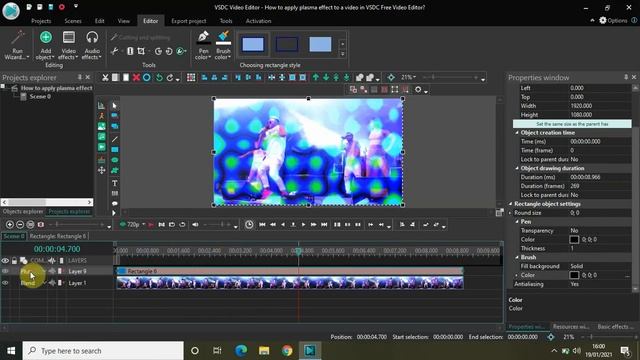Open the Resources window tab
The height and width of the screenshot is (360, 640).
point(571,327)
